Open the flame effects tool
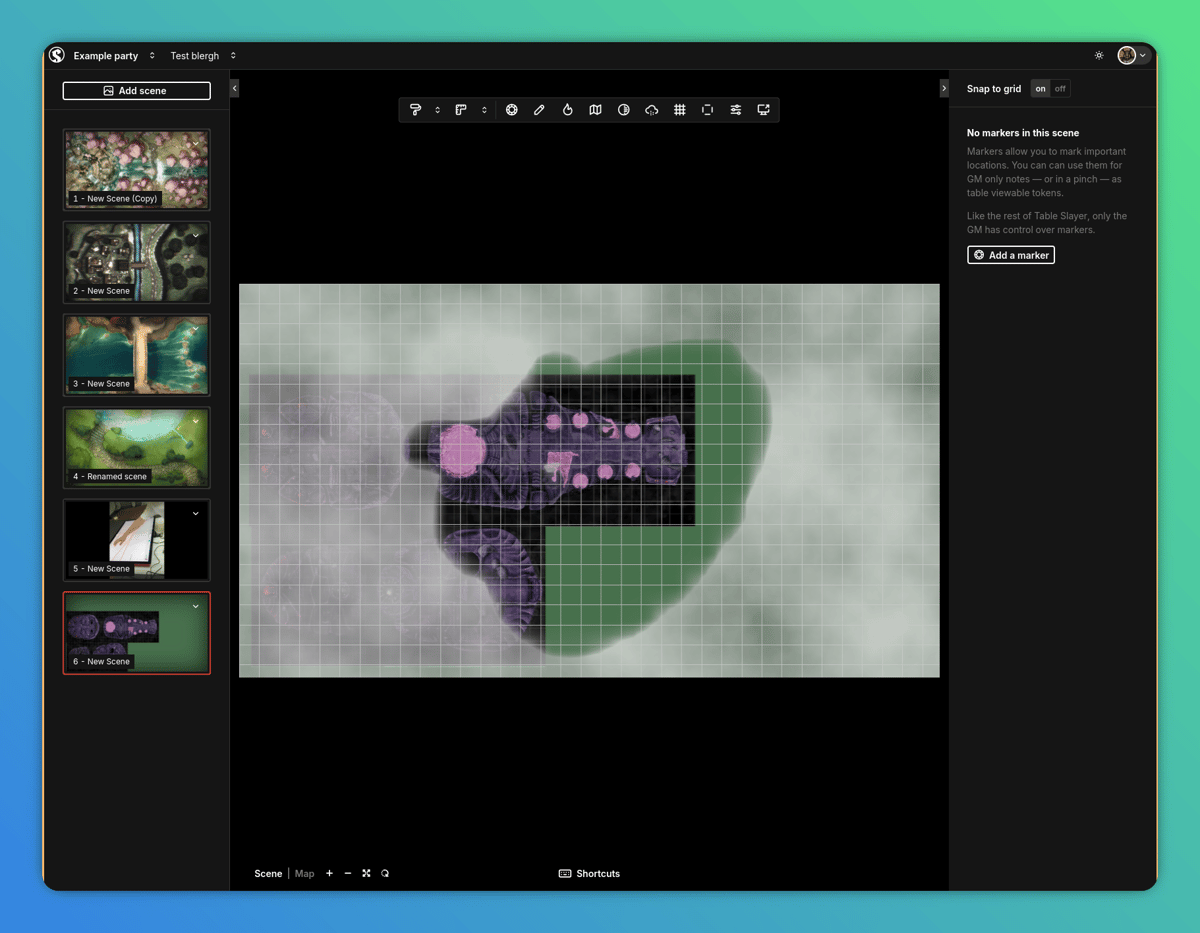1200x933 pixels. point(567,110)
